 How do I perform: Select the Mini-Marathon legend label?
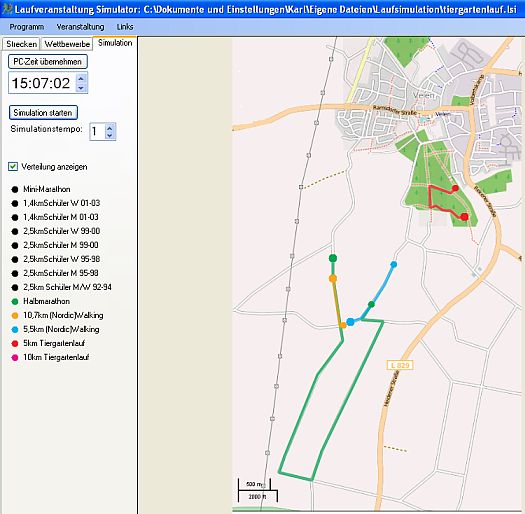47,189
